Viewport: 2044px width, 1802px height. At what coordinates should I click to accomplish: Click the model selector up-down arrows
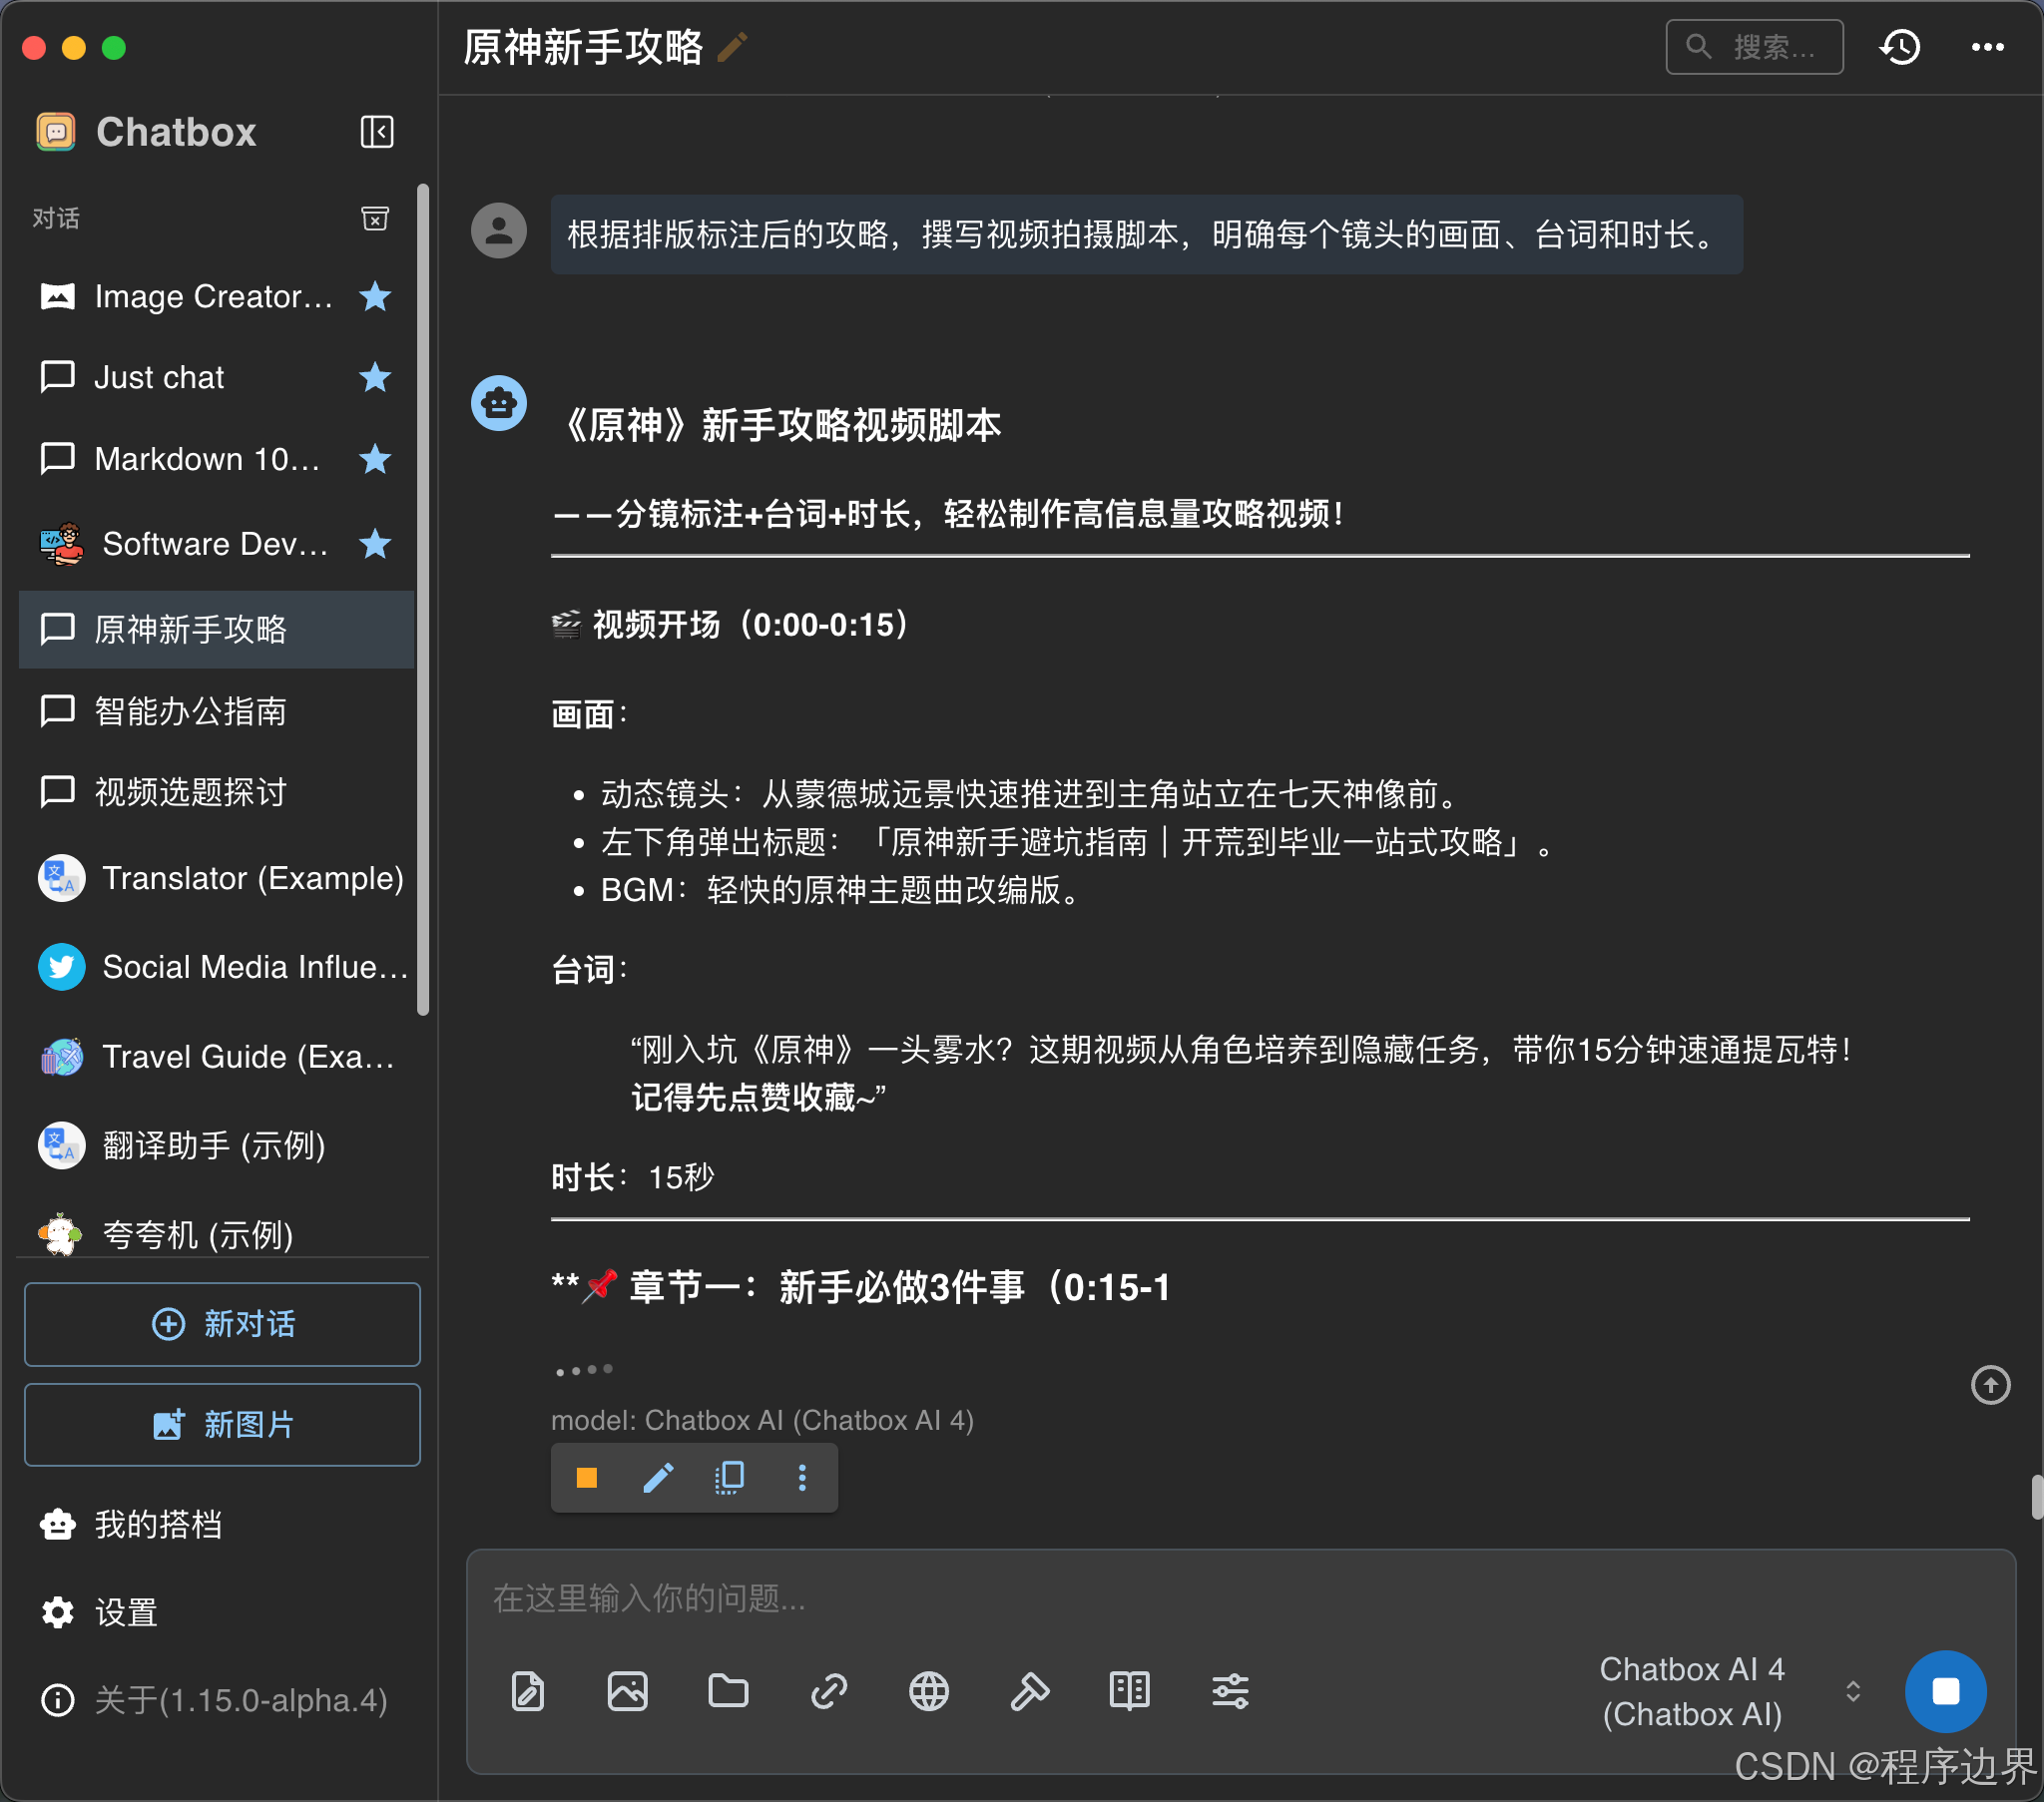(x=1852, y=1692)
